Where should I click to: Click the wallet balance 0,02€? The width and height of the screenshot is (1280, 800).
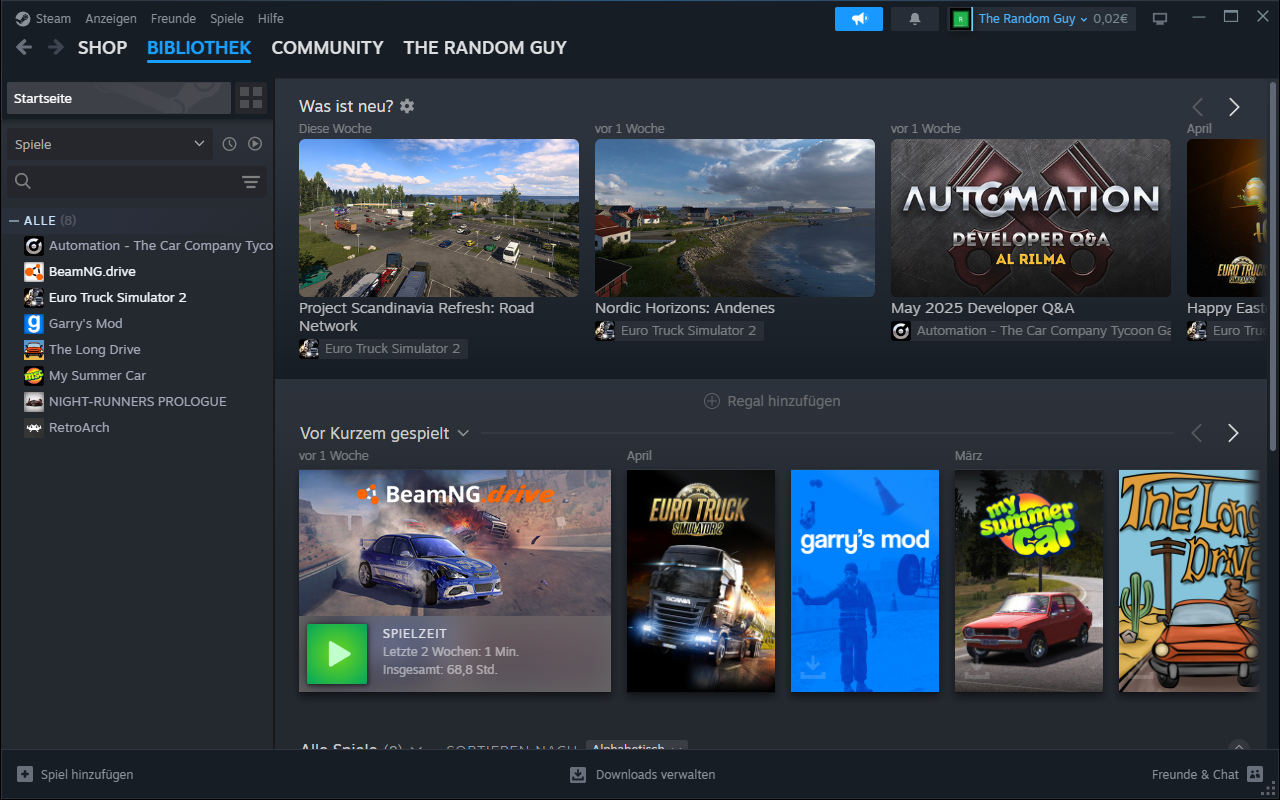1110,19
